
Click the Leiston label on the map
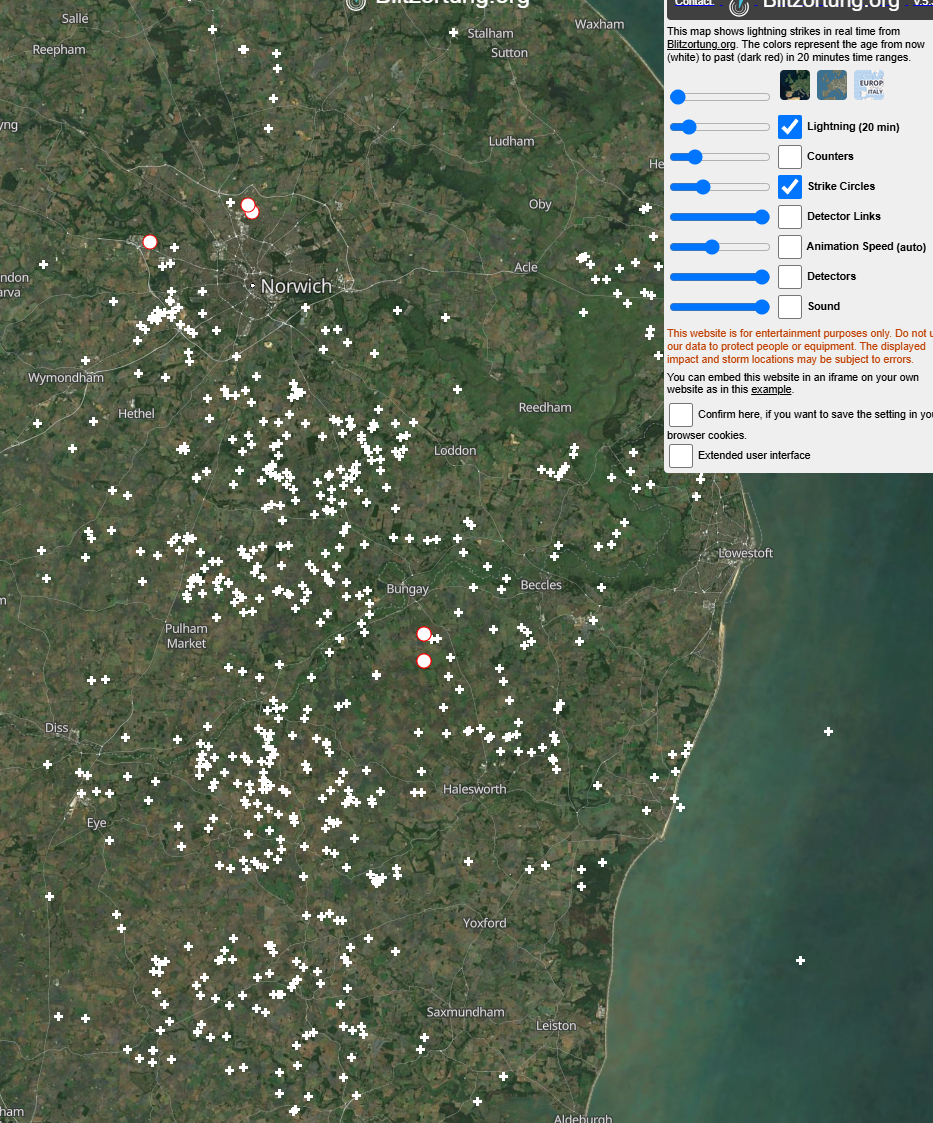pyautogui.click(x=556, y=1026)
